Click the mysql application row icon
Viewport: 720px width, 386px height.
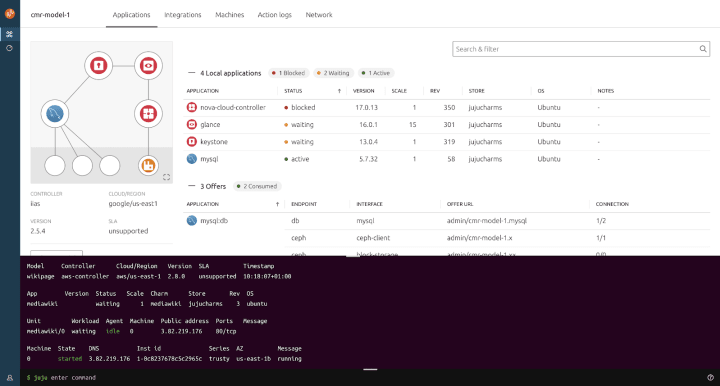[191, 159]
